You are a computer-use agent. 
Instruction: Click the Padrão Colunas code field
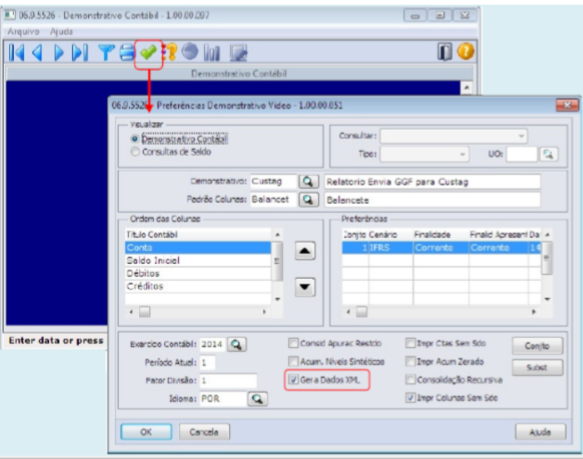[273, 200]
